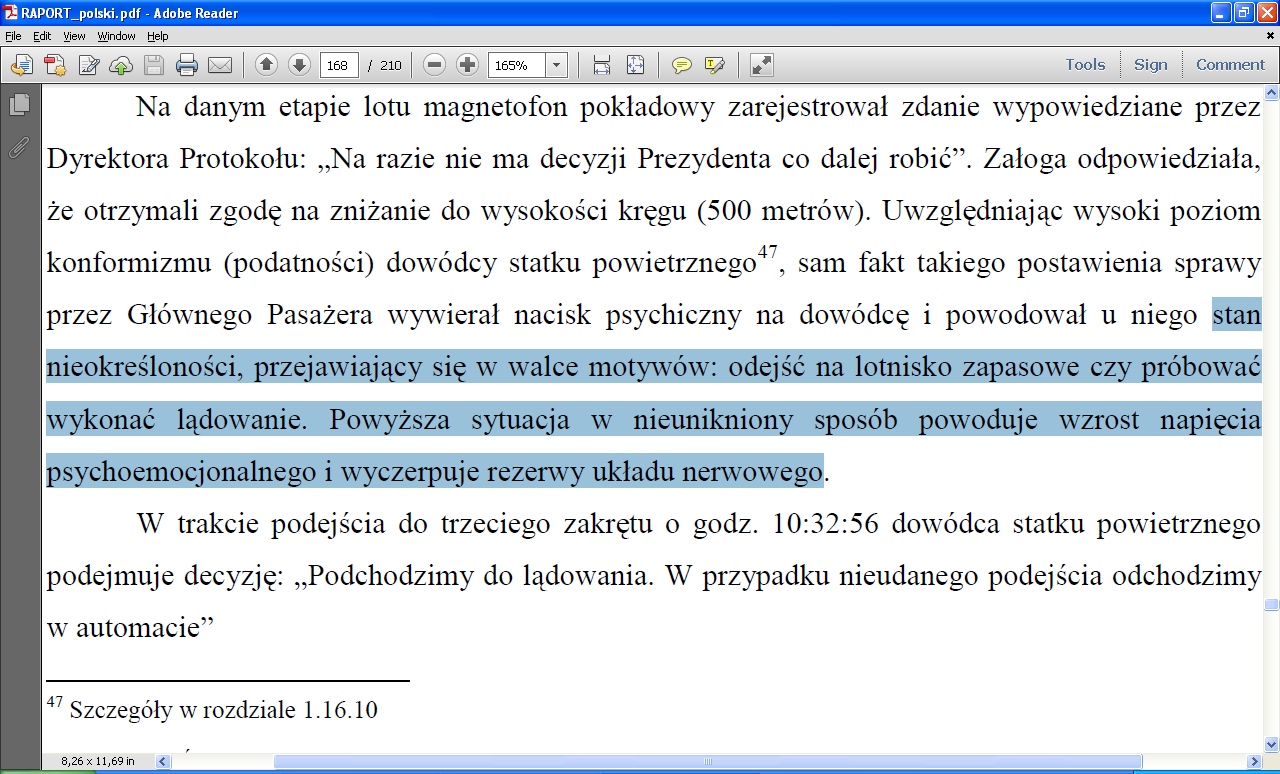Screen dimensions: 1280x774
Task: Open the Sign pane
Action: click(x=1150, y=65)
